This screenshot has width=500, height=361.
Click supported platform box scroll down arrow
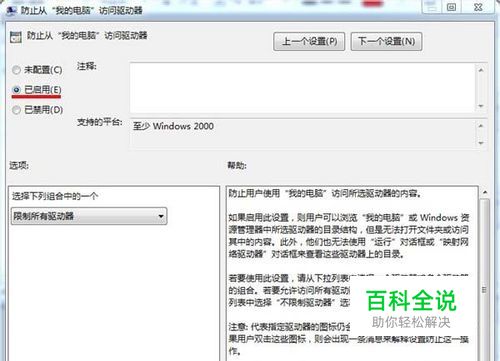481,143
